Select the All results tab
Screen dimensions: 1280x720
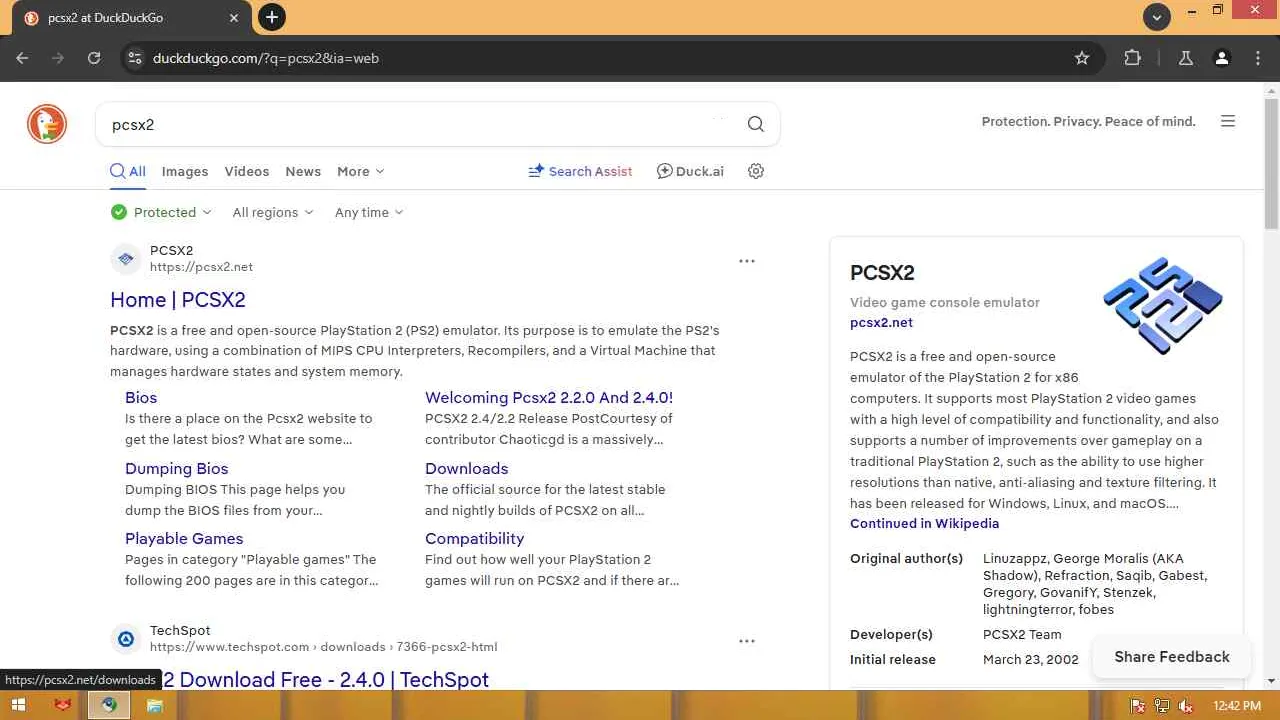128,171
